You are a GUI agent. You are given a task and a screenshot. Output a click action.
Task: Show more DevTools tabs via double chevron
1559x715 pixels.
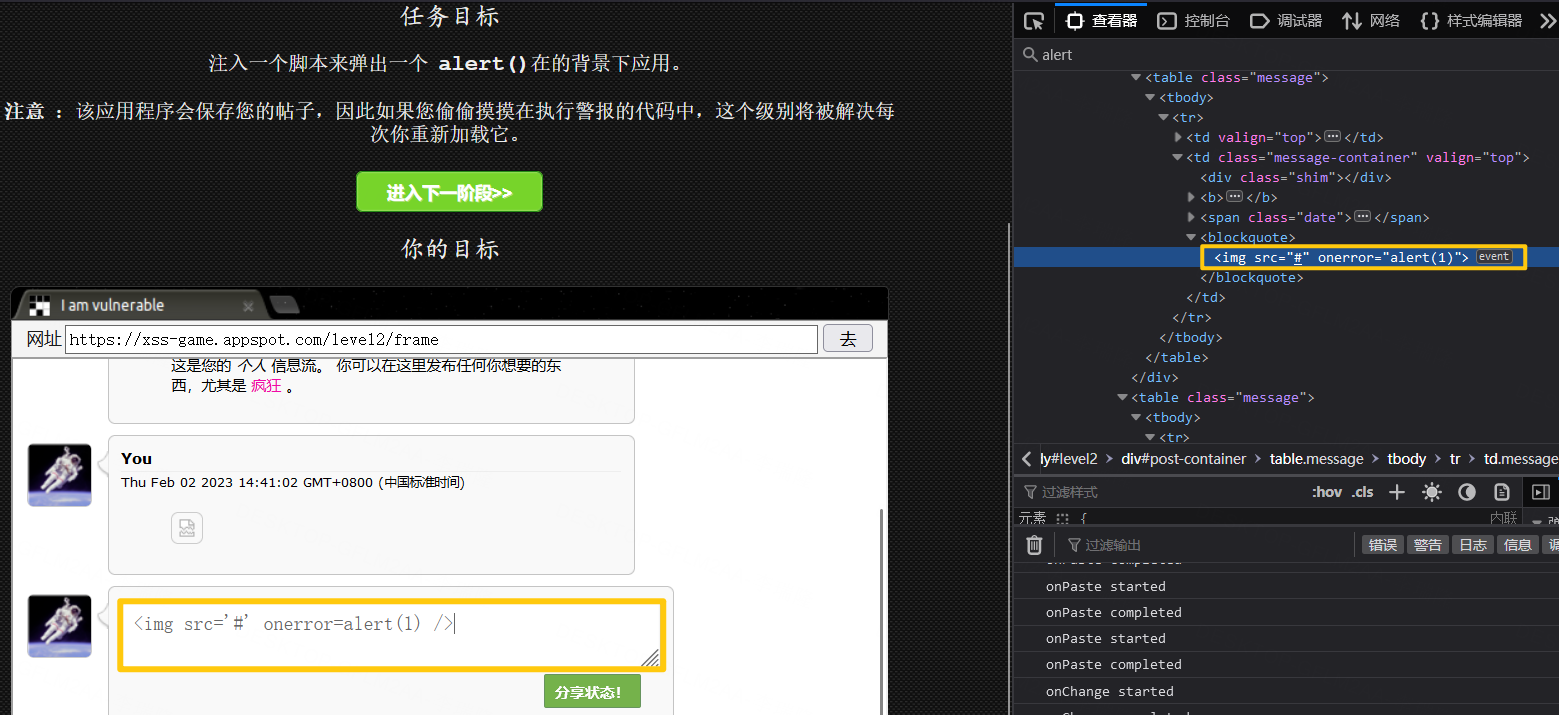pos(1547,21)
